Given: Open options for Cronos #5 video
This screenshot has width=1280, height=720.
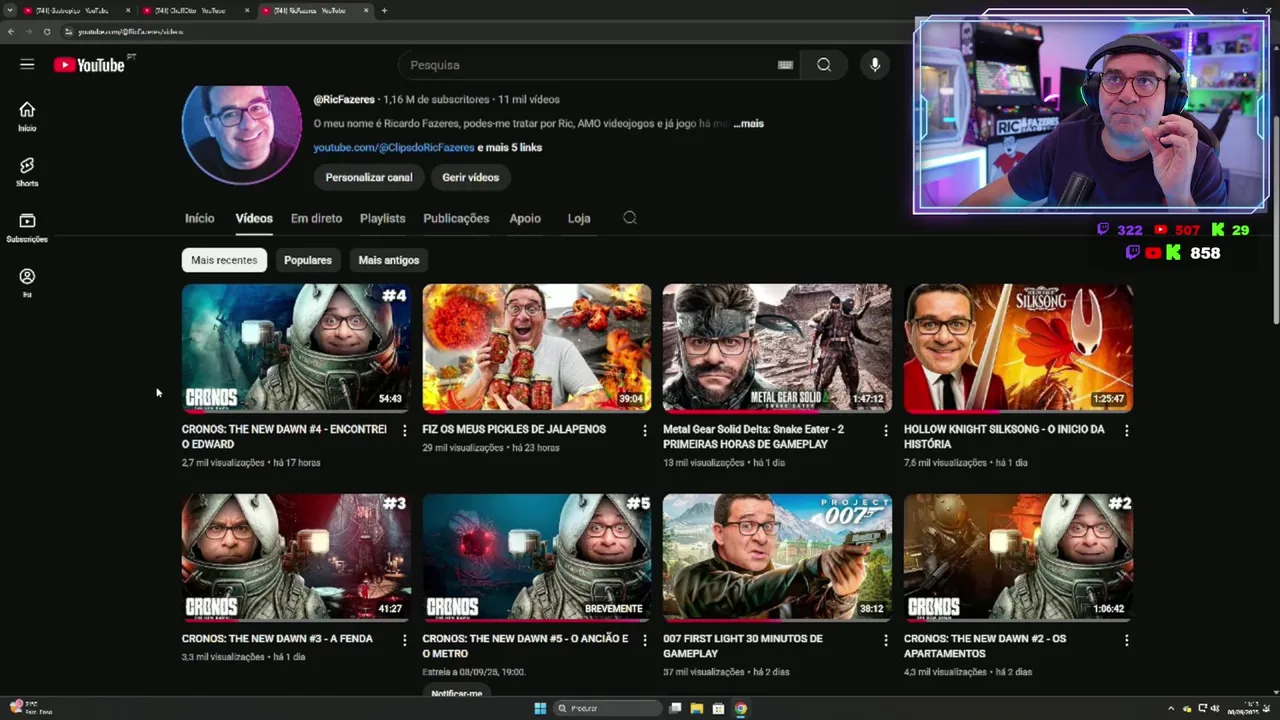Looking at the screenshot, I should coord(644,640).
